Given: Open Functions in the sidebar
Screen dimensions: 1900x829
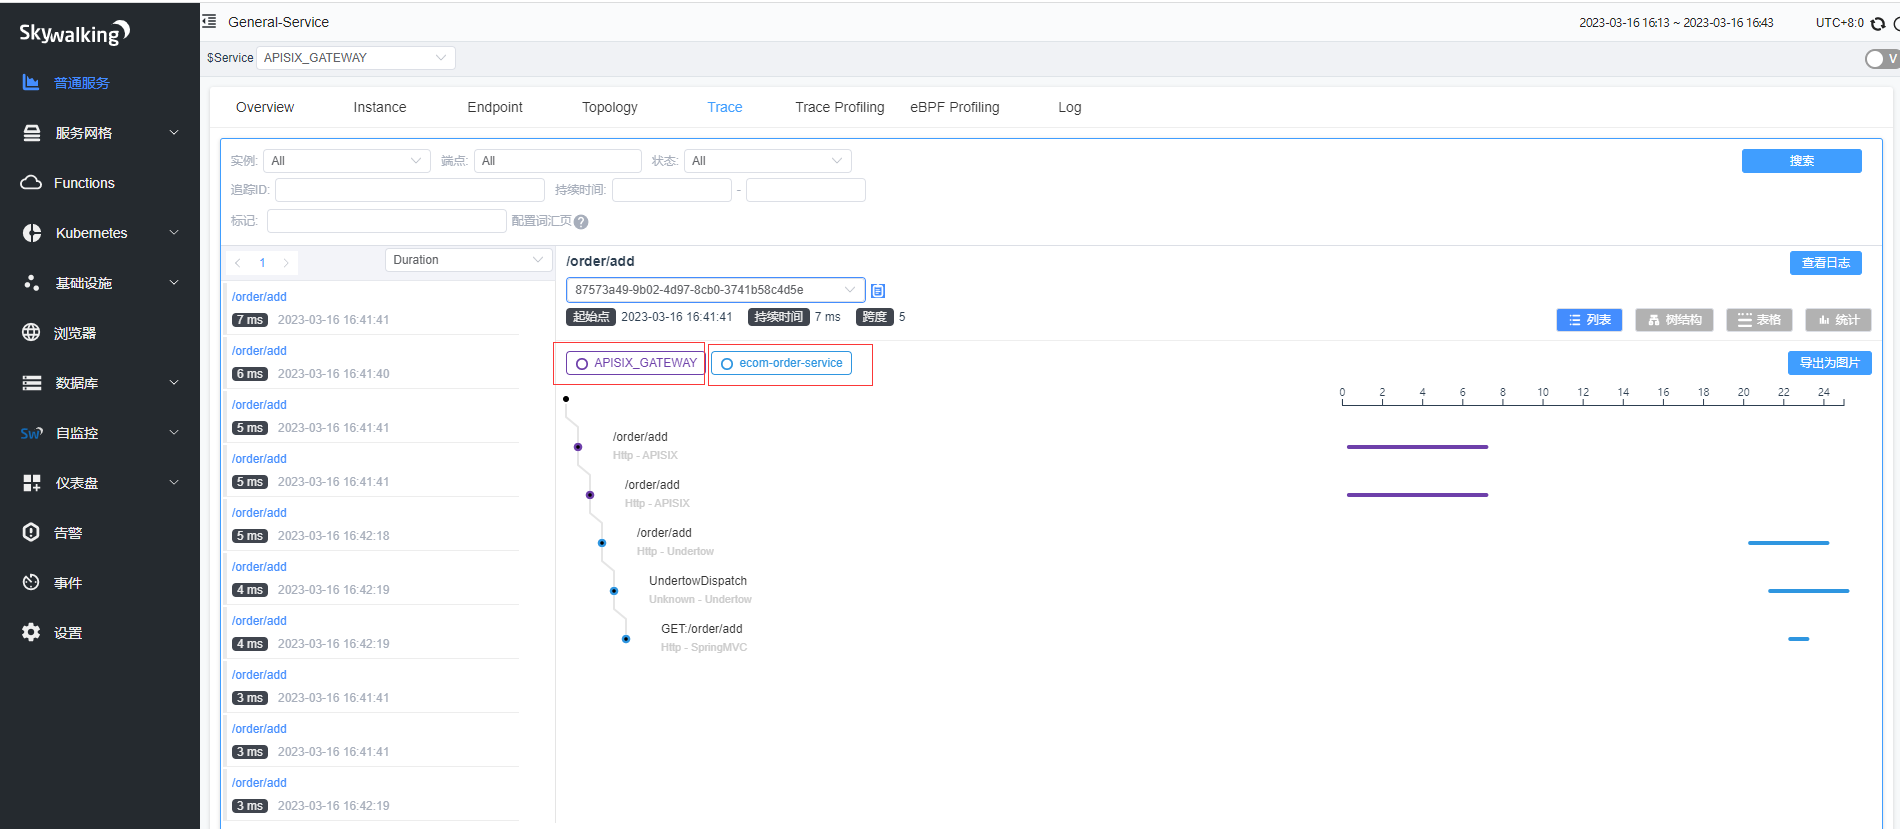Looking at the screenshot, I should tap(84, 183).
